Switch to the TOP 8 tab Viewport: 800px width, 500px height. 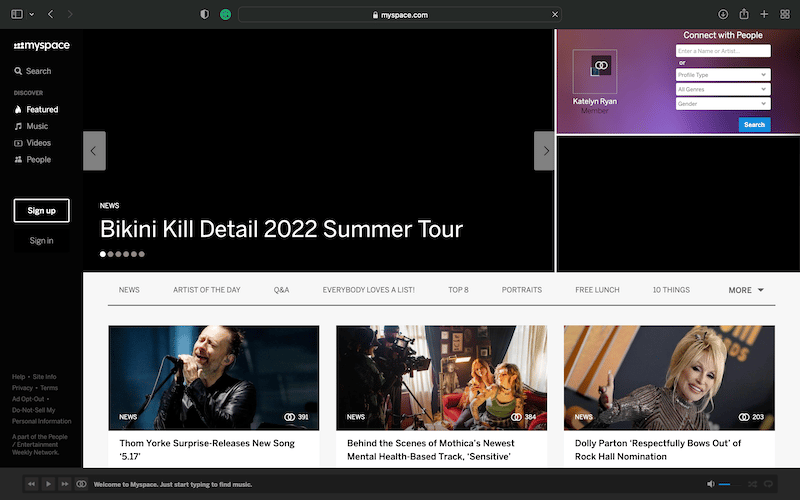[458, 290]
